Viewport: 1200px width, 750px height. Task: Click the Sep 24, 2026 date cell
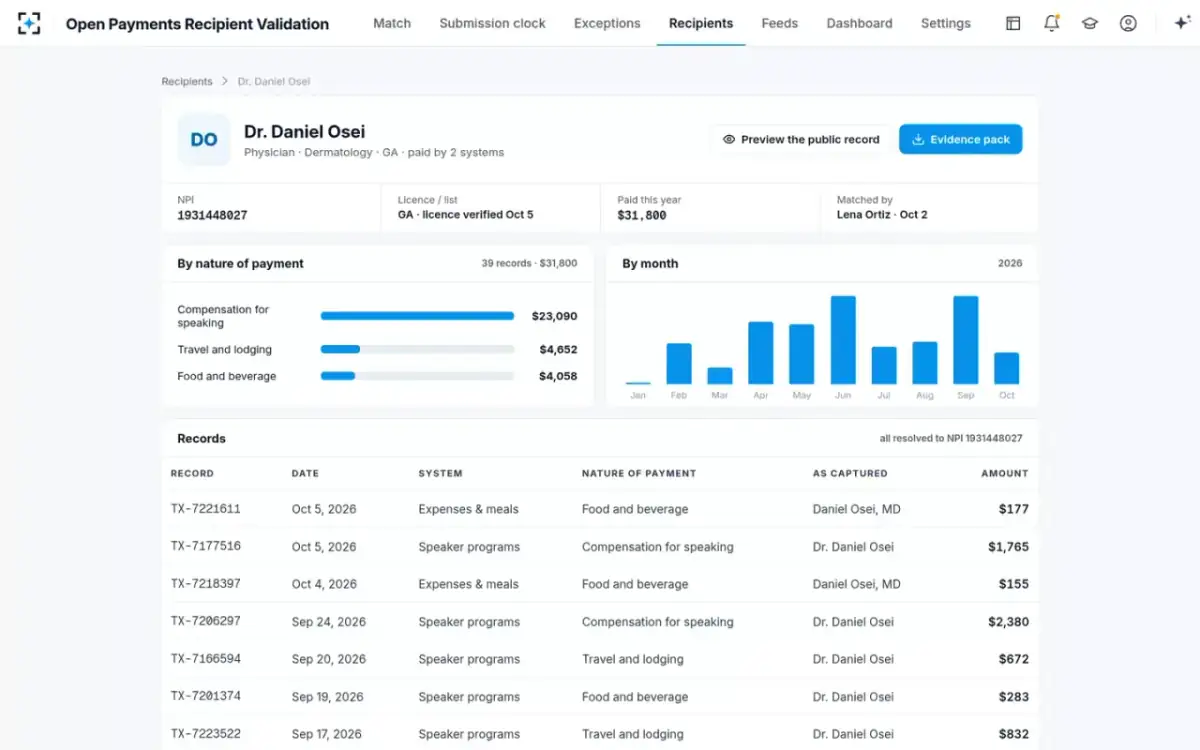pyautogui.click(x=329, y=622)
